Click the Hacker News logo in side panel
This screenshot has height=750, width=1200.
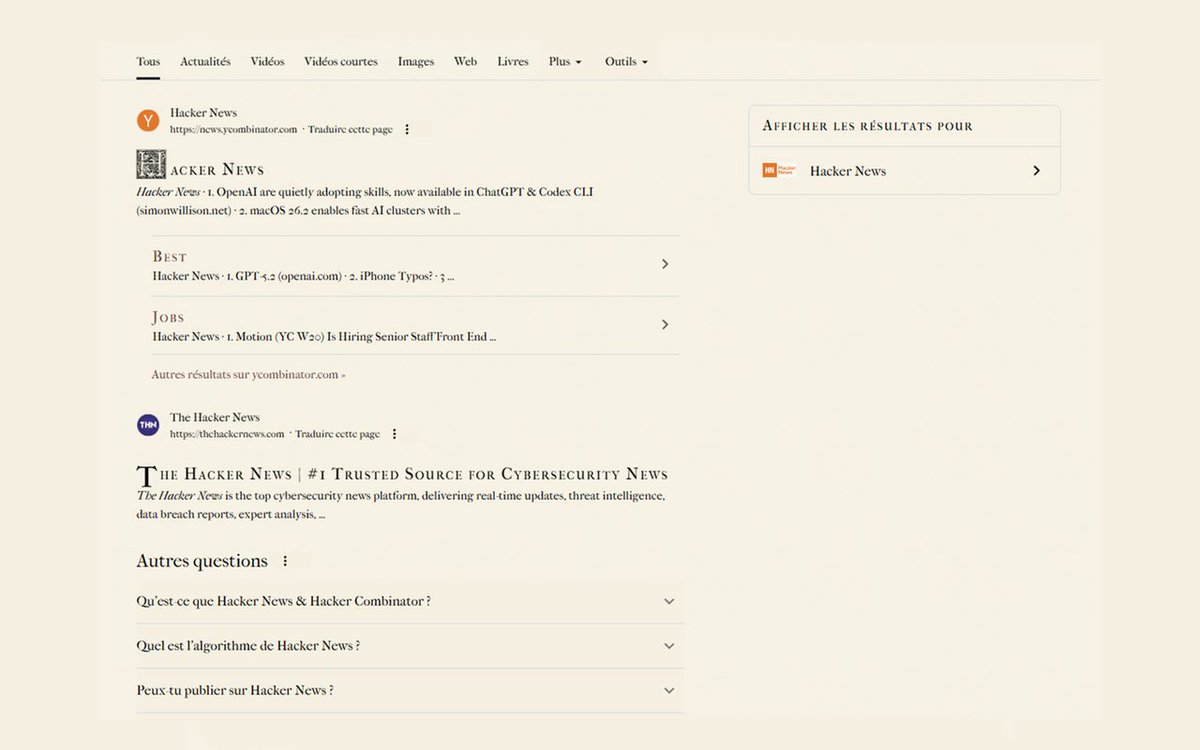[x=779, y=171]
